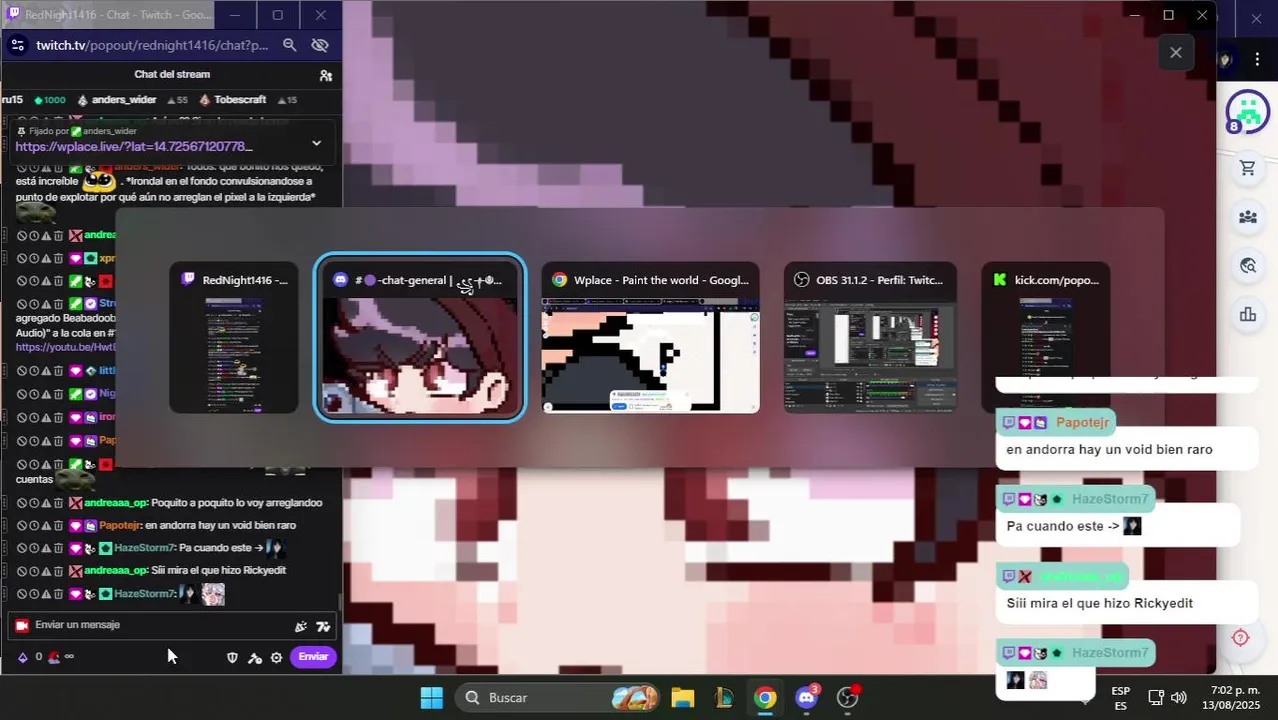Screen dimensions: 1278x720
Task: Open the community users icon in chat header
Action: [x=325, y=75]
